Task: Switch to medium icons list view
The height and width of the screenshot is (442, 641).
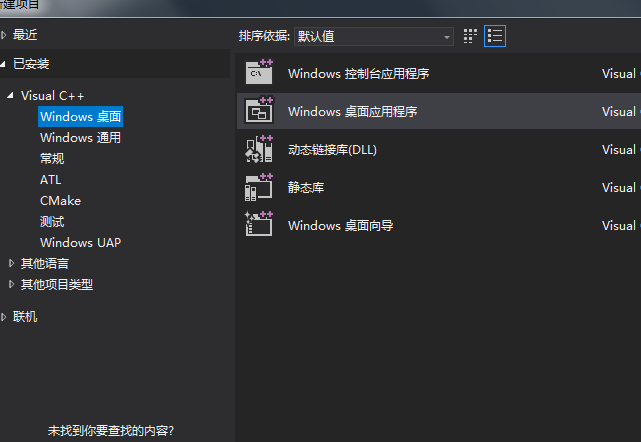Action: [495, 36]
